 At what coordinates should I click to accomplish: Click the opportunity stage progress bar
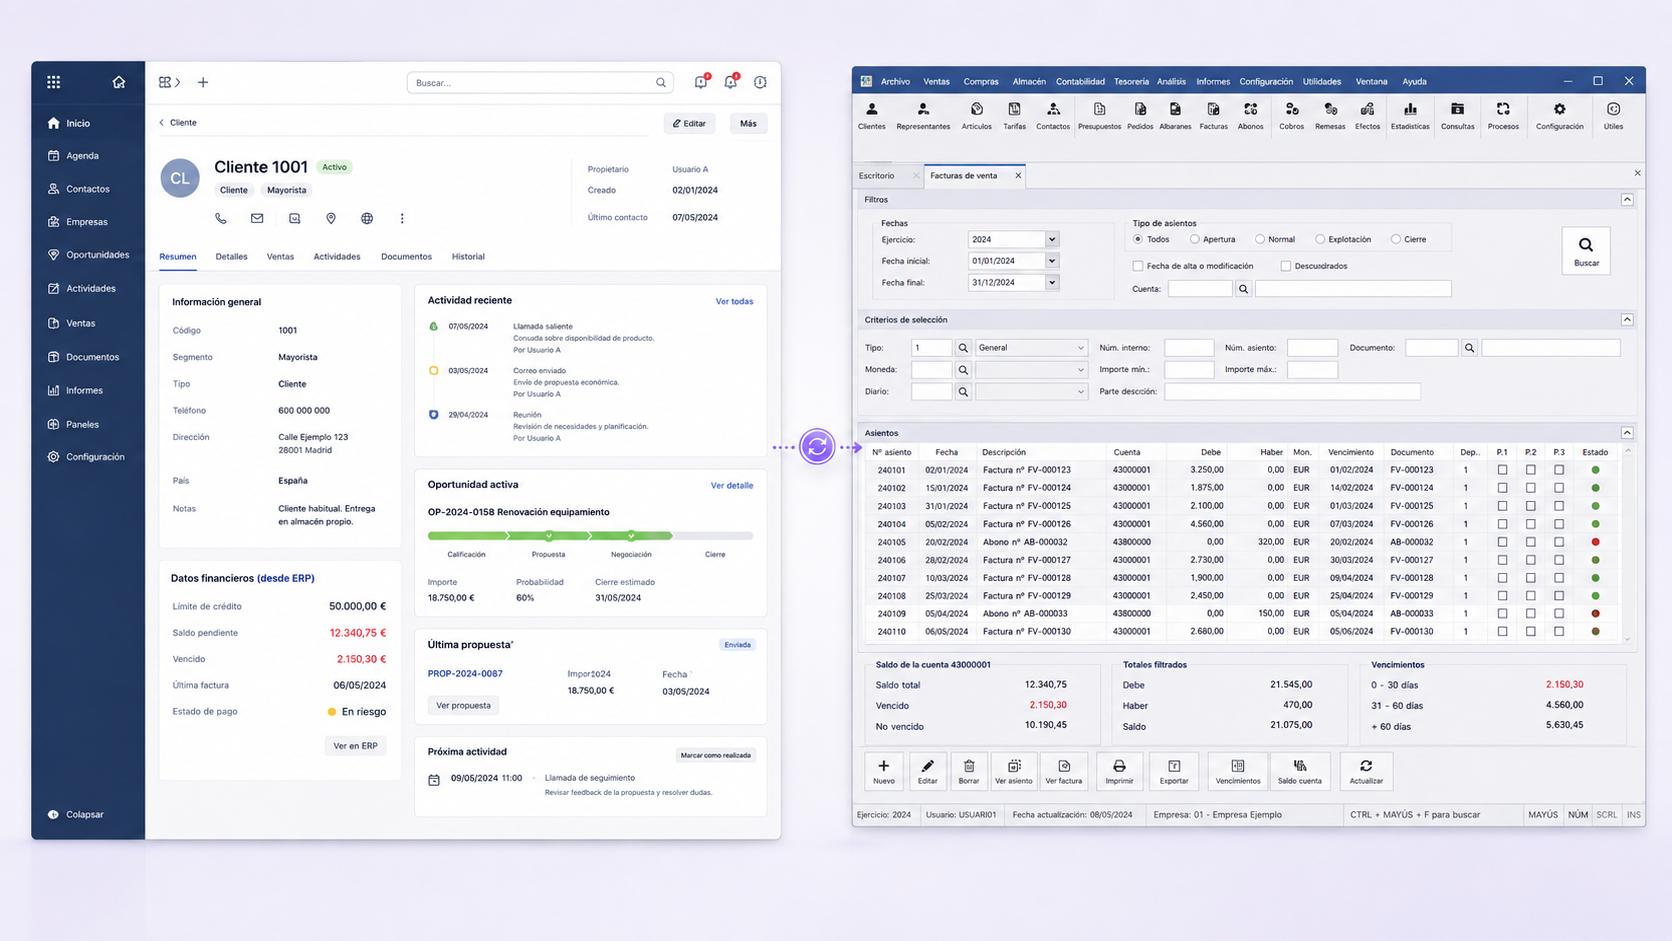(x=590, y=536)
